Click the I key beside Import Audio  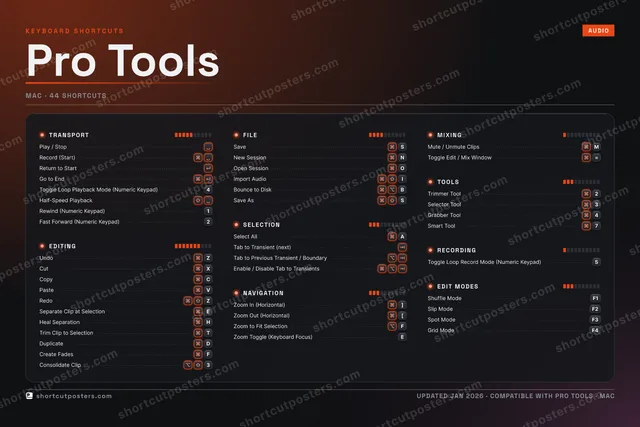click(402, 179)
